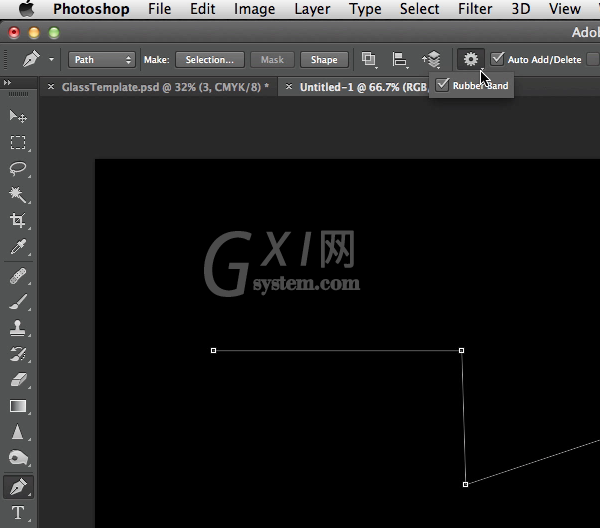Click the Make Selection... button
The width and height of the screenshot is (600, 528).
(210, 60)
